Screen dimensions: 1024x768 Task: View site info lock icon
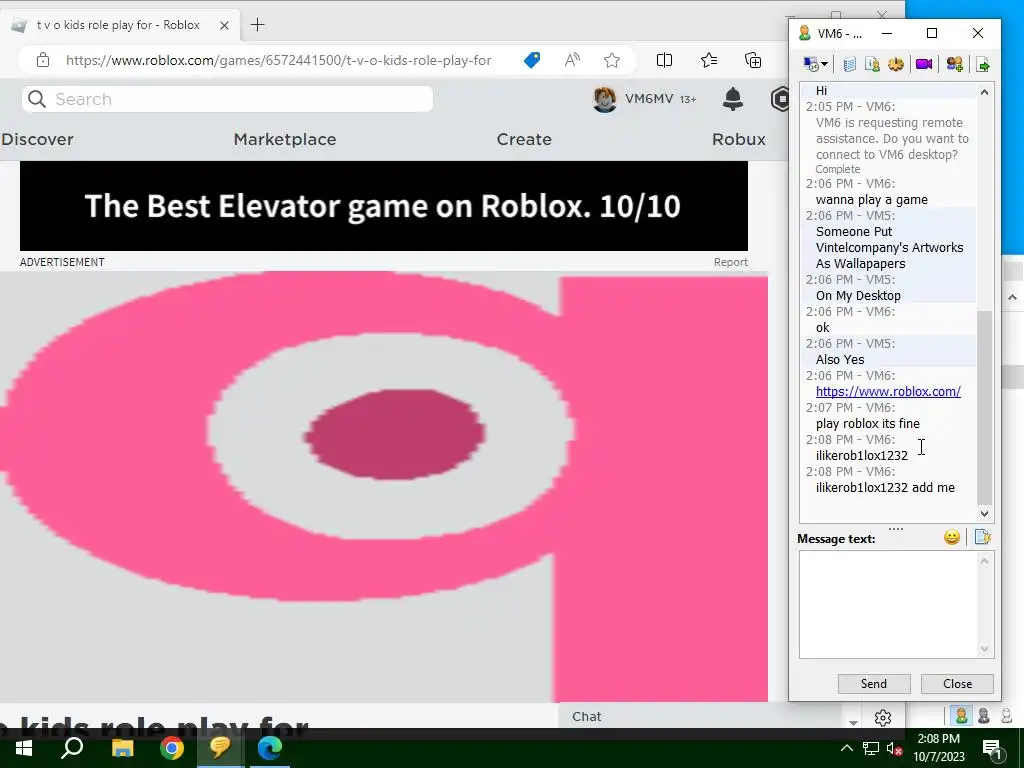(43, 61)
